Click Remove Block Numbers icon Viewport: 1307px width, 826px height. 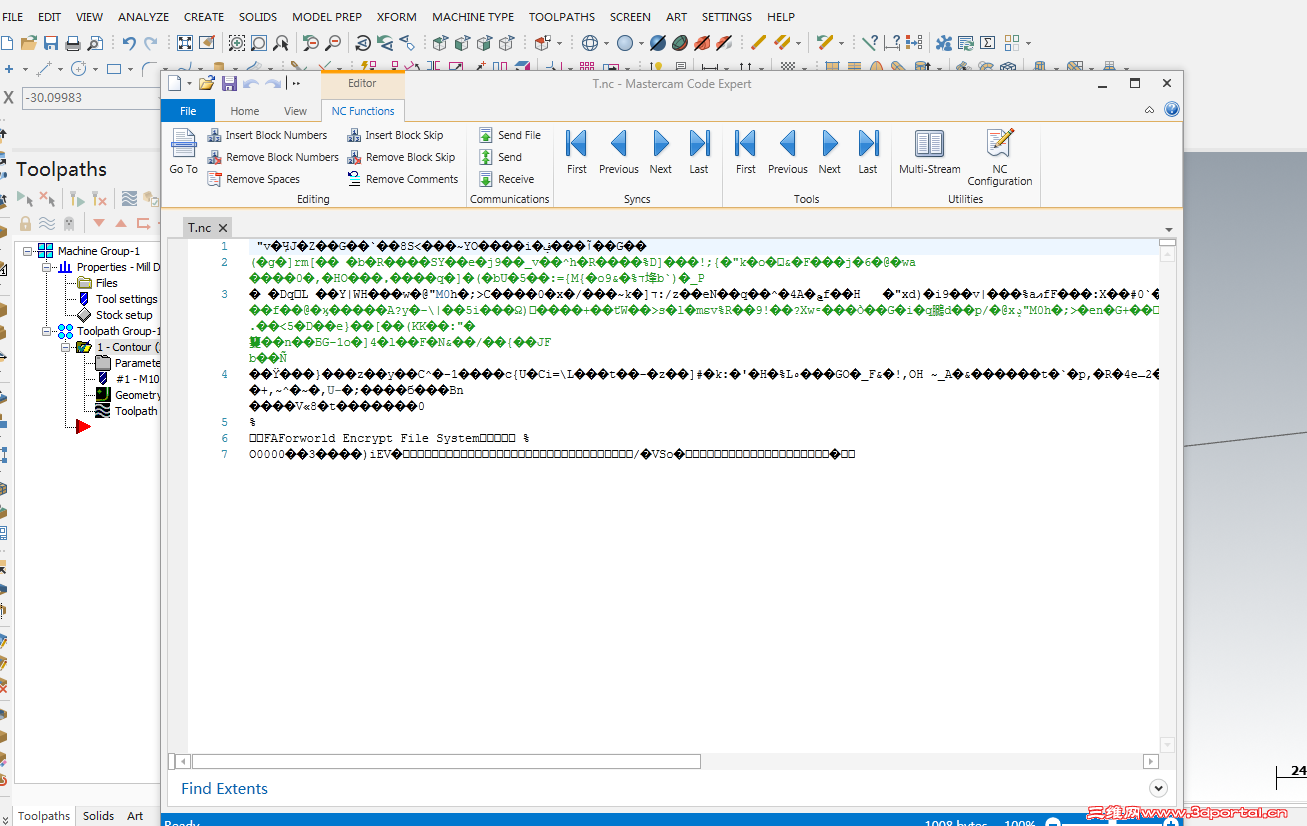tap(215, 157)
